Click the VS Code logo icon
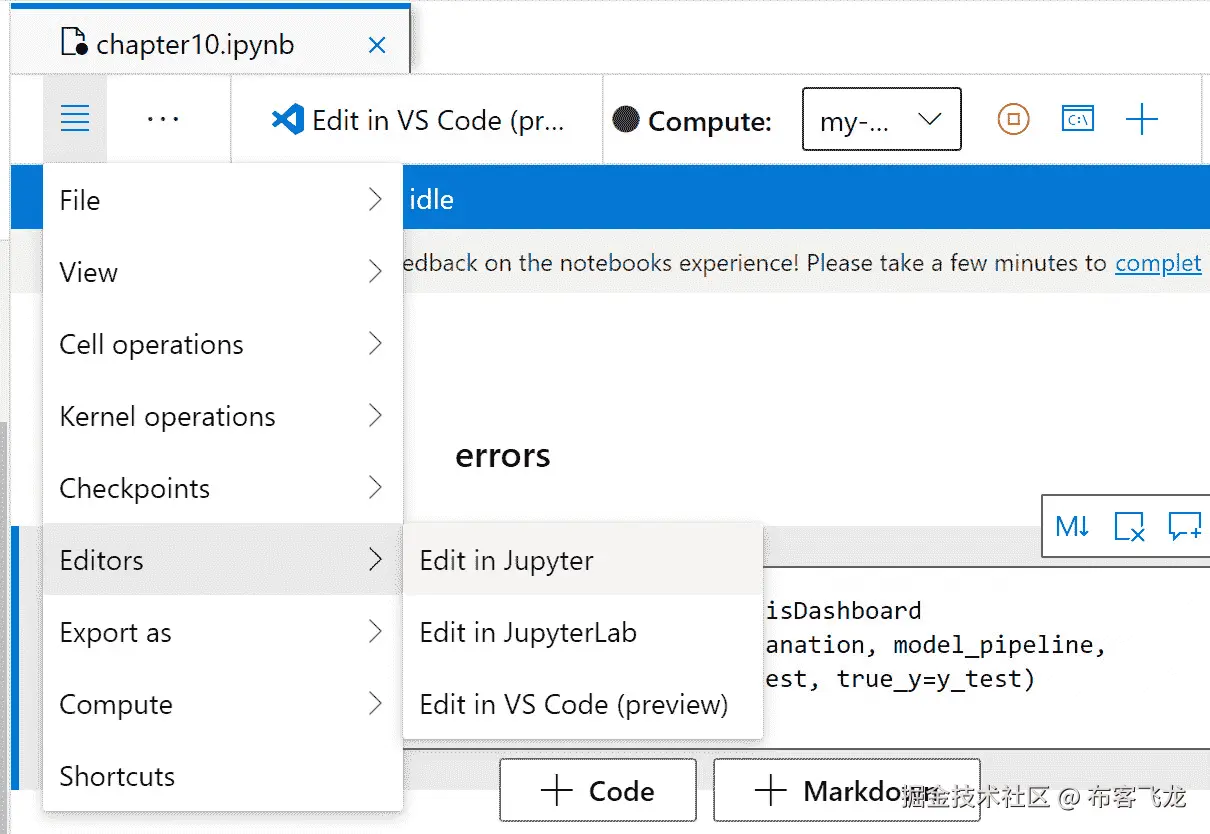The height and width of the screenshot is (834, 1210). [x=287, y=119]
